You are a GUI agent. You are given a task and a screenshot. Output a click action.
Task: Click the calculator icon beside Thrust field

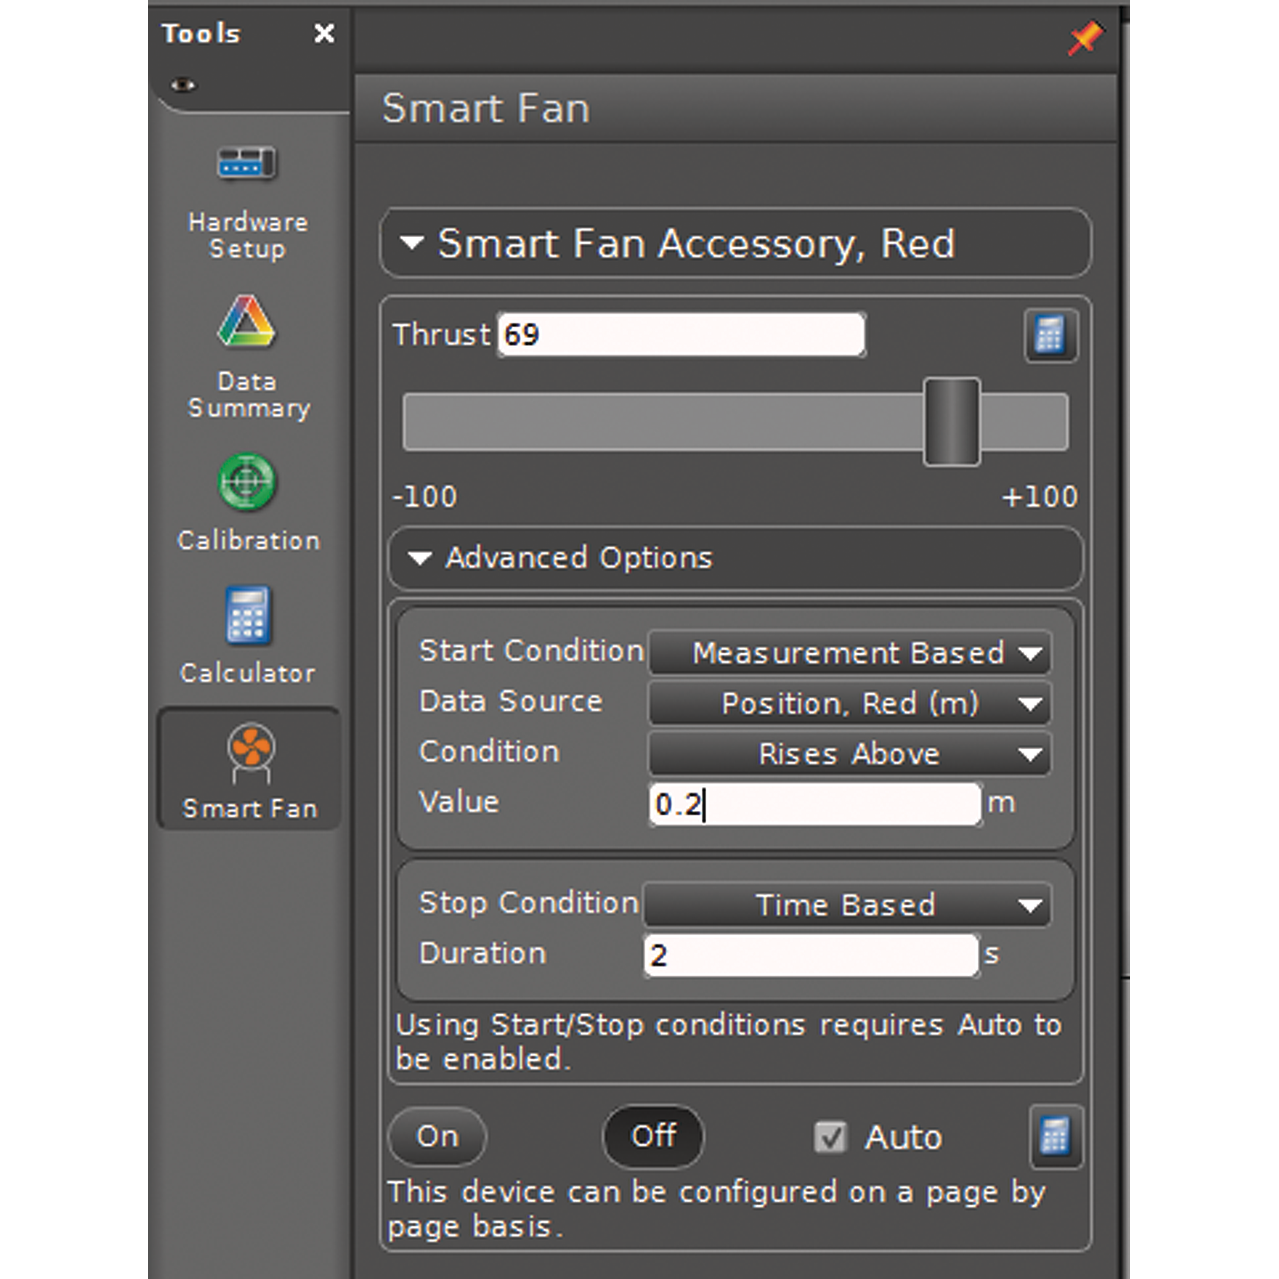1050,335
